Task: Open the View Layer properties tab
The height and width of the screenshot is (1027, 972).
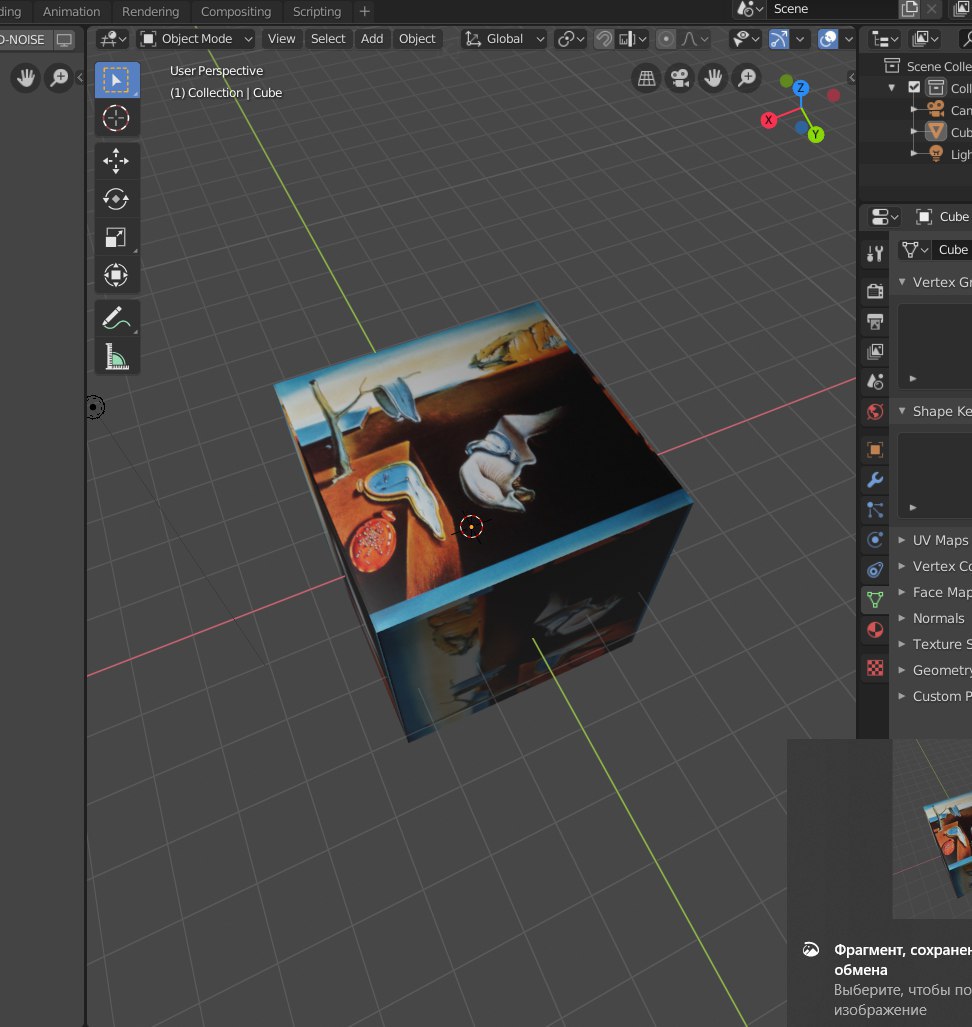Action: [875, 351]
